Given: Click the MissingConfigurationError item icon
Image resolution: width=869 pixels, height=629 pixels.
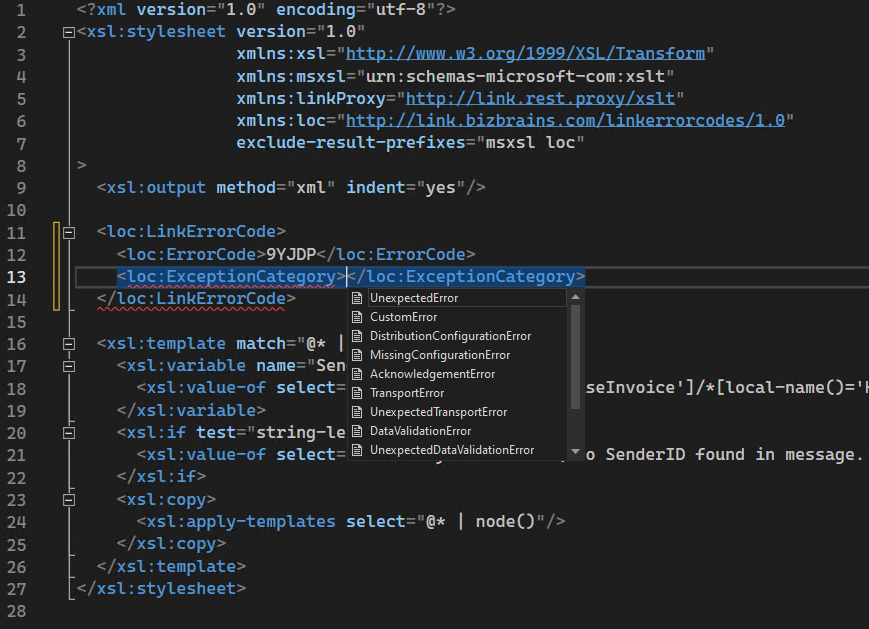Looking at the screenshot, I should tap(357, 354).
